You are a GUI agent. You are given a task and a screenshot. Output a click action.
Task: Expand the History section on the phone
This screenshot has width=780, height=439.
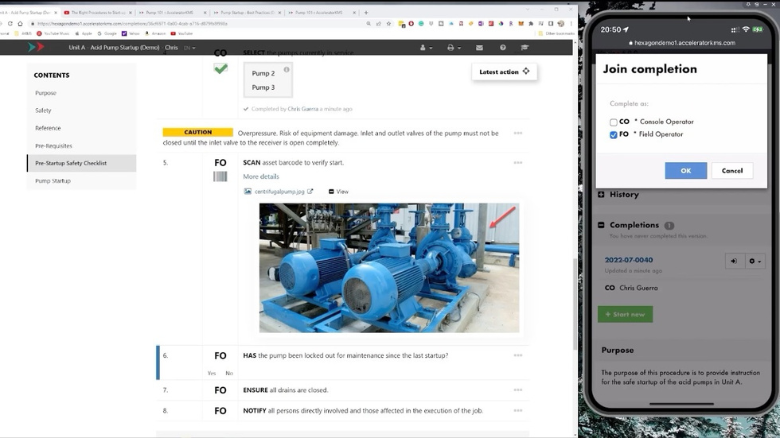click(601, 194)
